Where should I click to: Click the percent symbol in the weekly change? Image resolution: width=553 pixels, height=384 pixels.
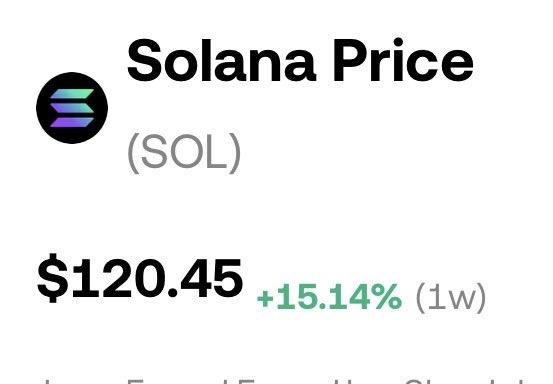pos(389,297)
